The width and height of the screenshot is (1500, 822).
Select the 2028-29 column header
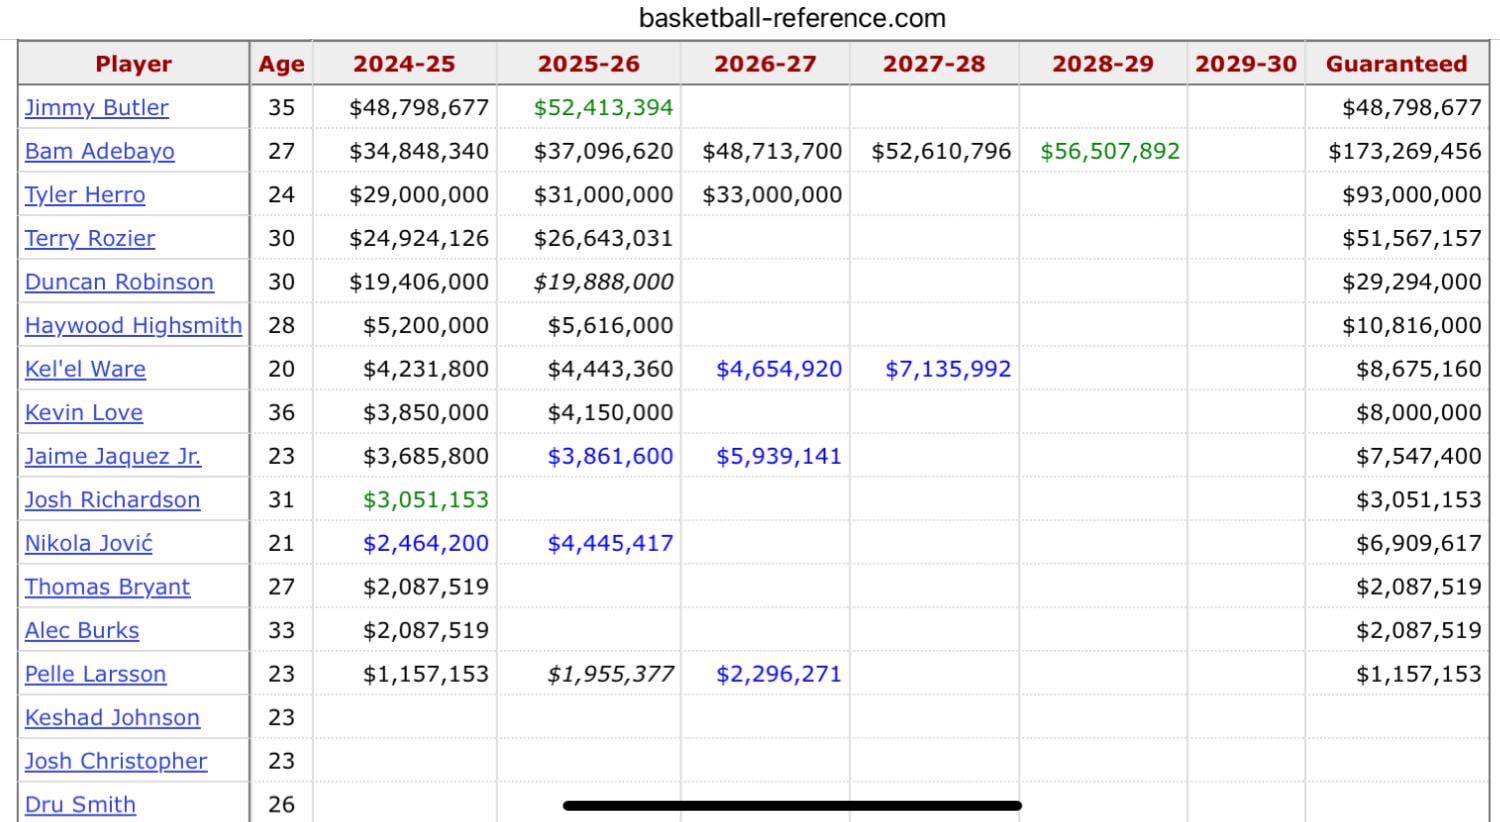pyautogui.click(x=1103, y=64)
